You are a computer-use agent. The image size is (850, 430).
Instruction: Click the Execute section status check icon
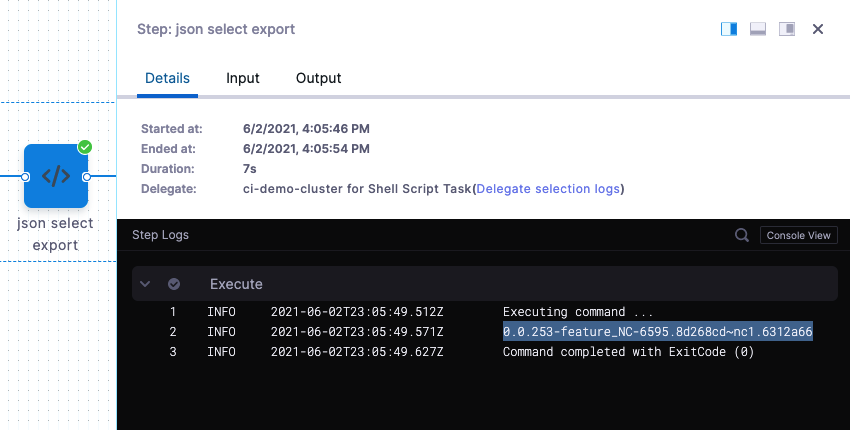pos(174,284)
